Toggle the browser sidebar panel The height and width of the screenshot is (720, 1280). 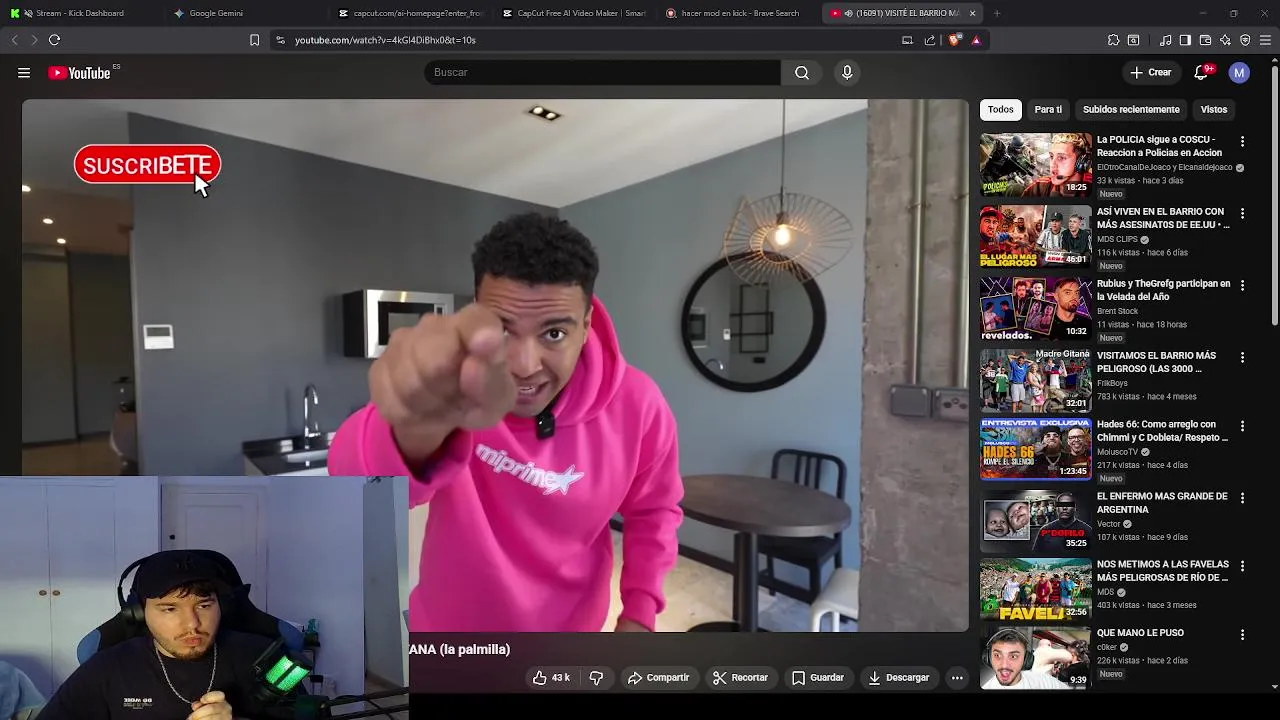pos(1185,40)
